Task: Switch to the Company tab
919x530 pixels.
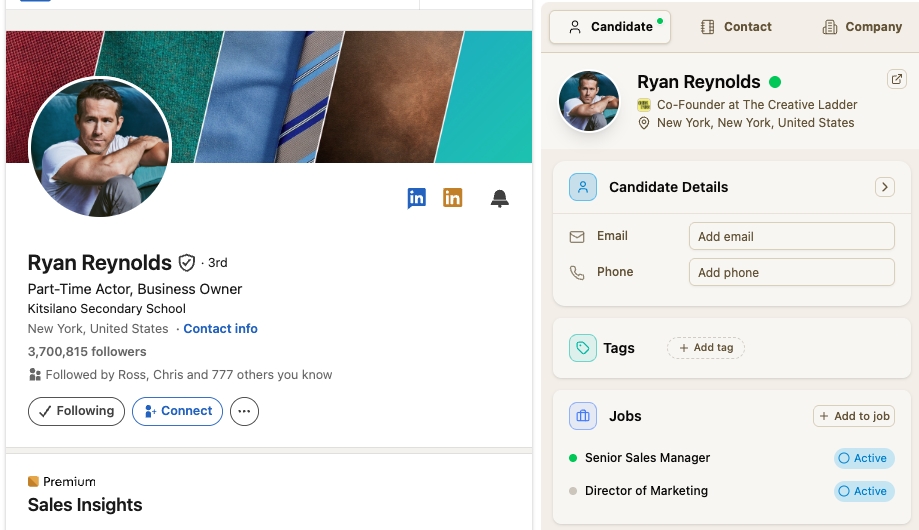Action: click(863, 27)
